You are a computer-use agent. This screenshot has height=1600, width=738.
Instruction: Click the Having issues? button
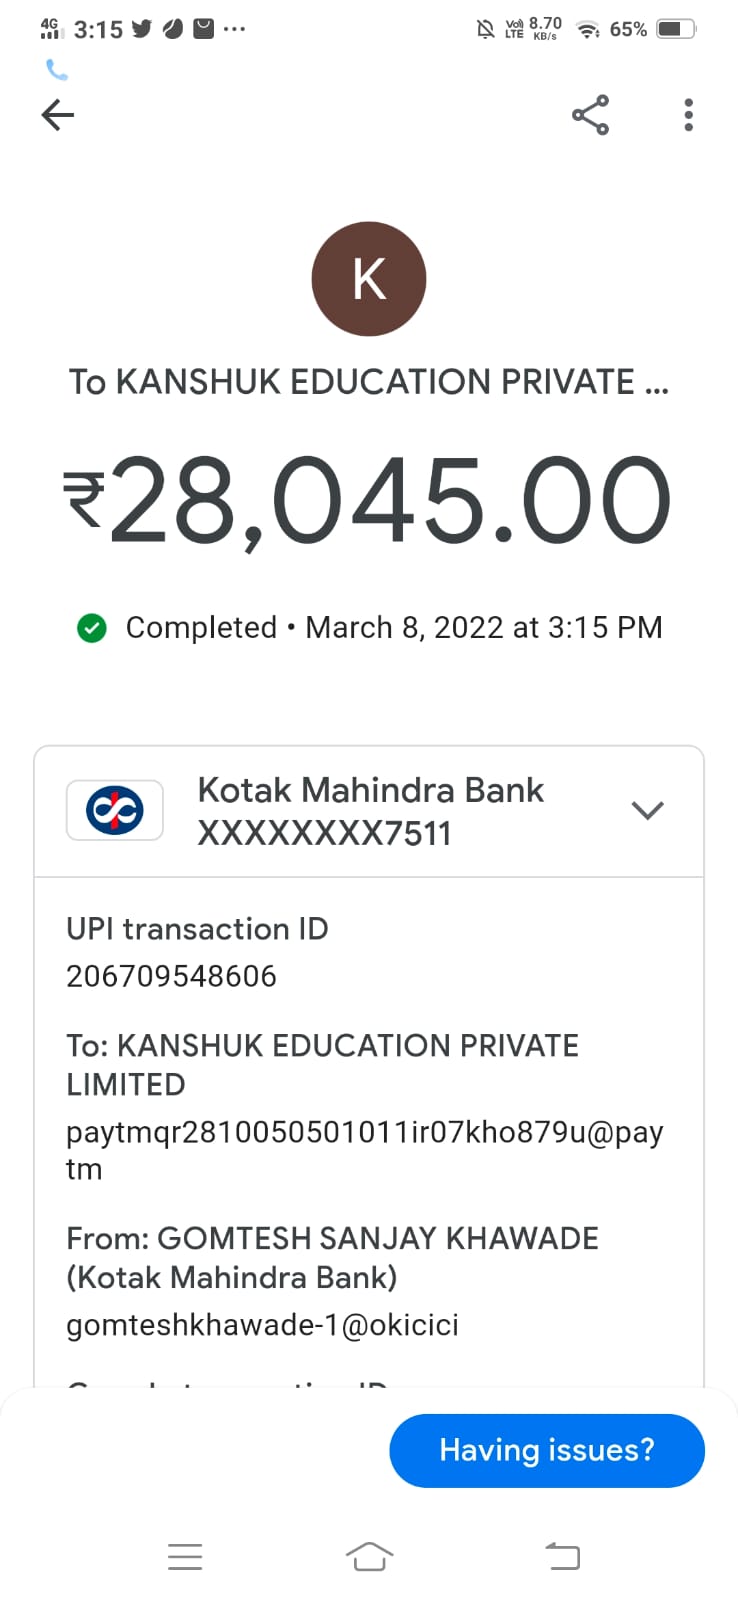point(546,1450)
